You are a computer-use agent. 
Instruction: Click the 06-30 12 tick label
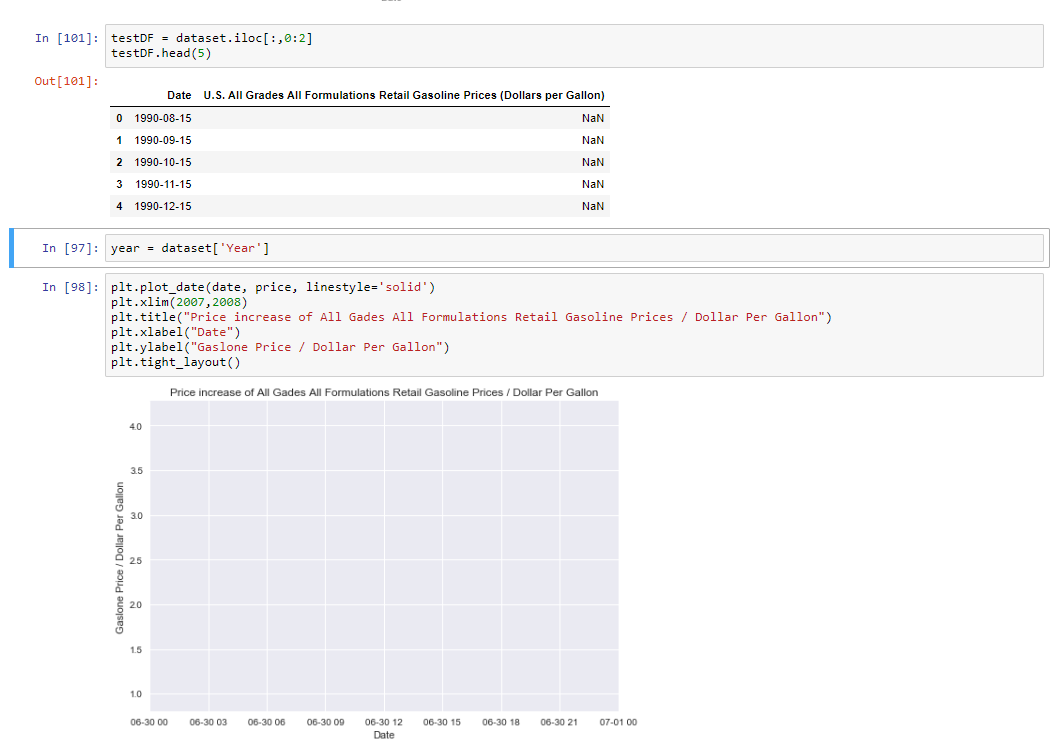[384, 722]
